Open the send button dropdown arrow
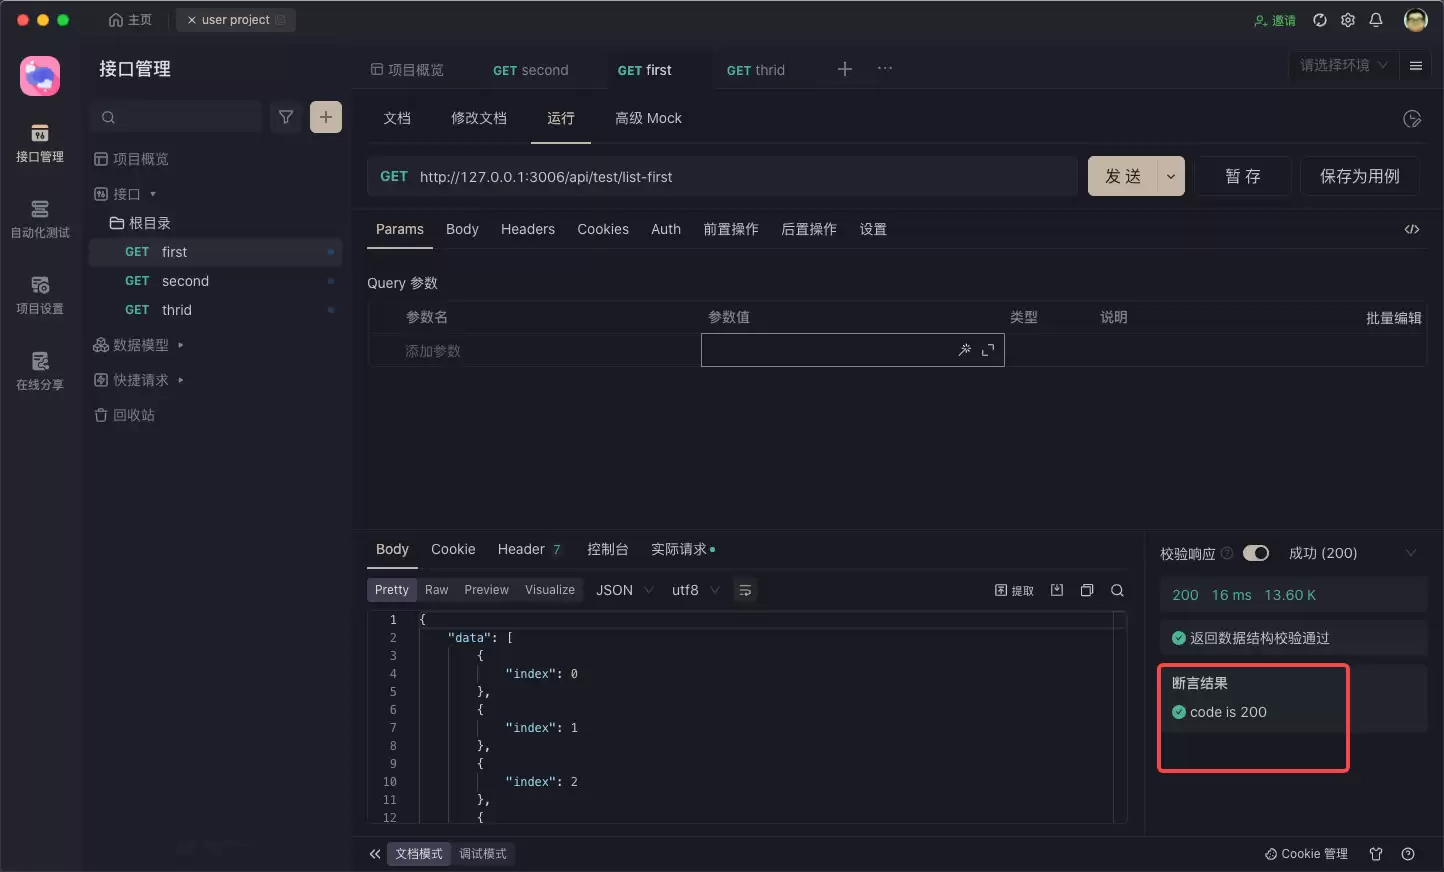 pos(1171,176)
